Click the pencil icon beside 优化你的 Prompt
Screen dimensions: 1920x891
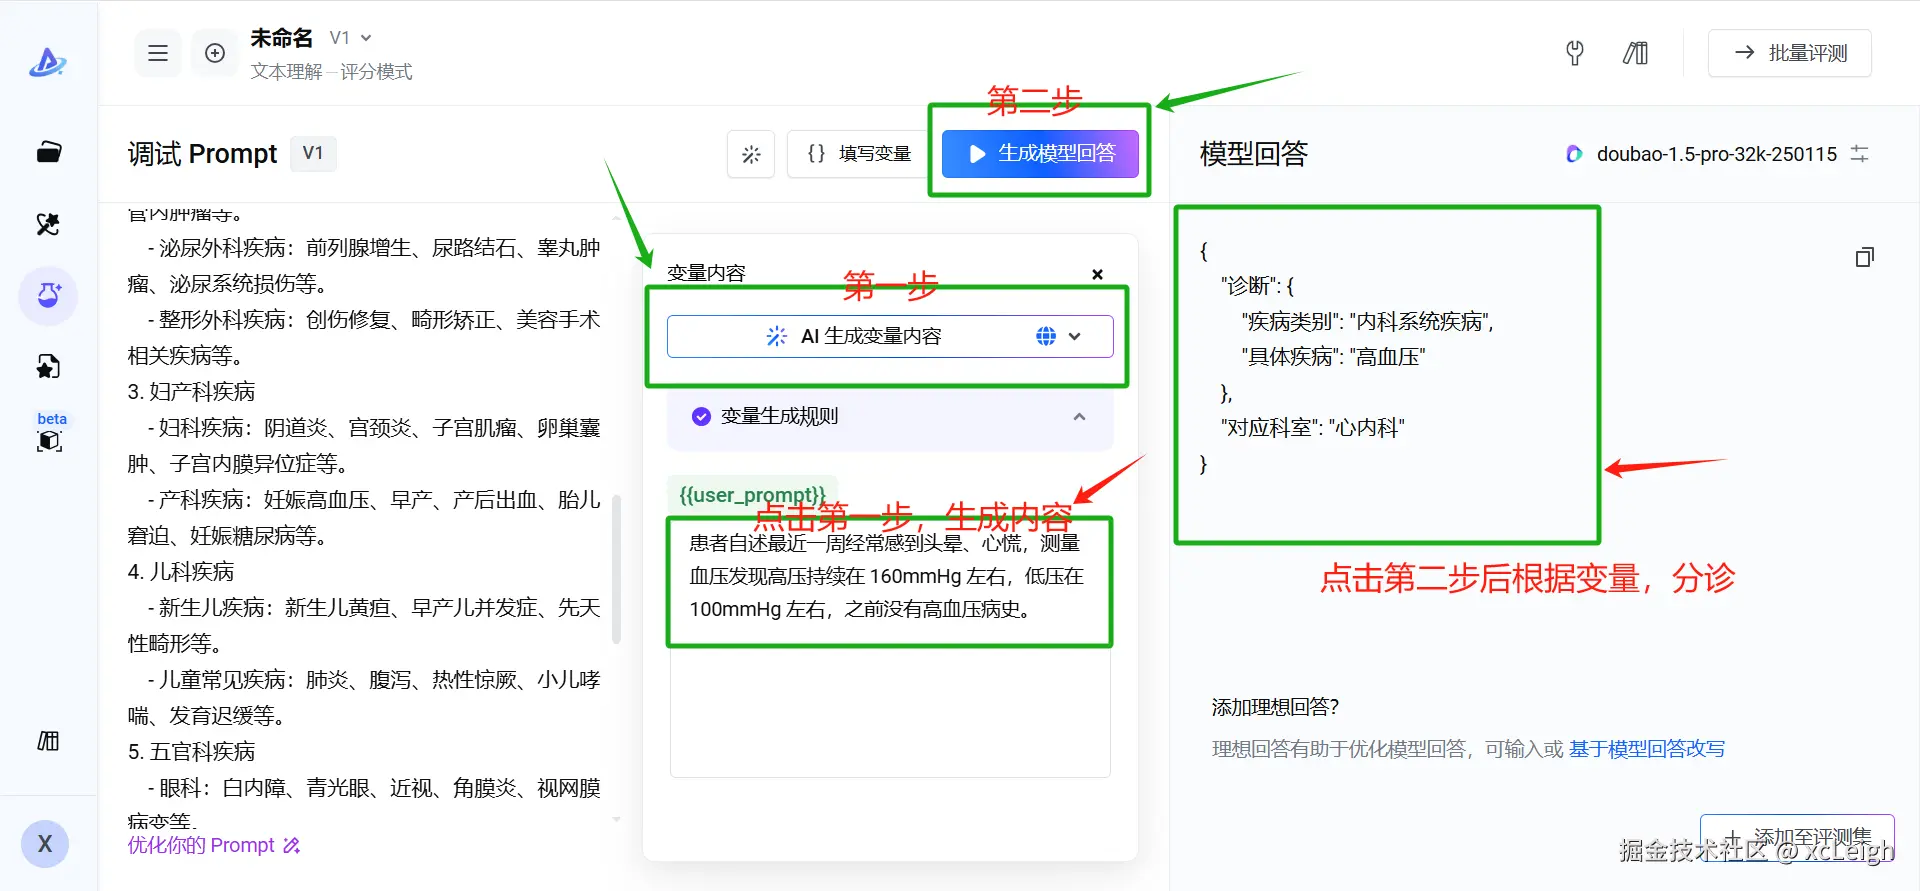point(291,846)
